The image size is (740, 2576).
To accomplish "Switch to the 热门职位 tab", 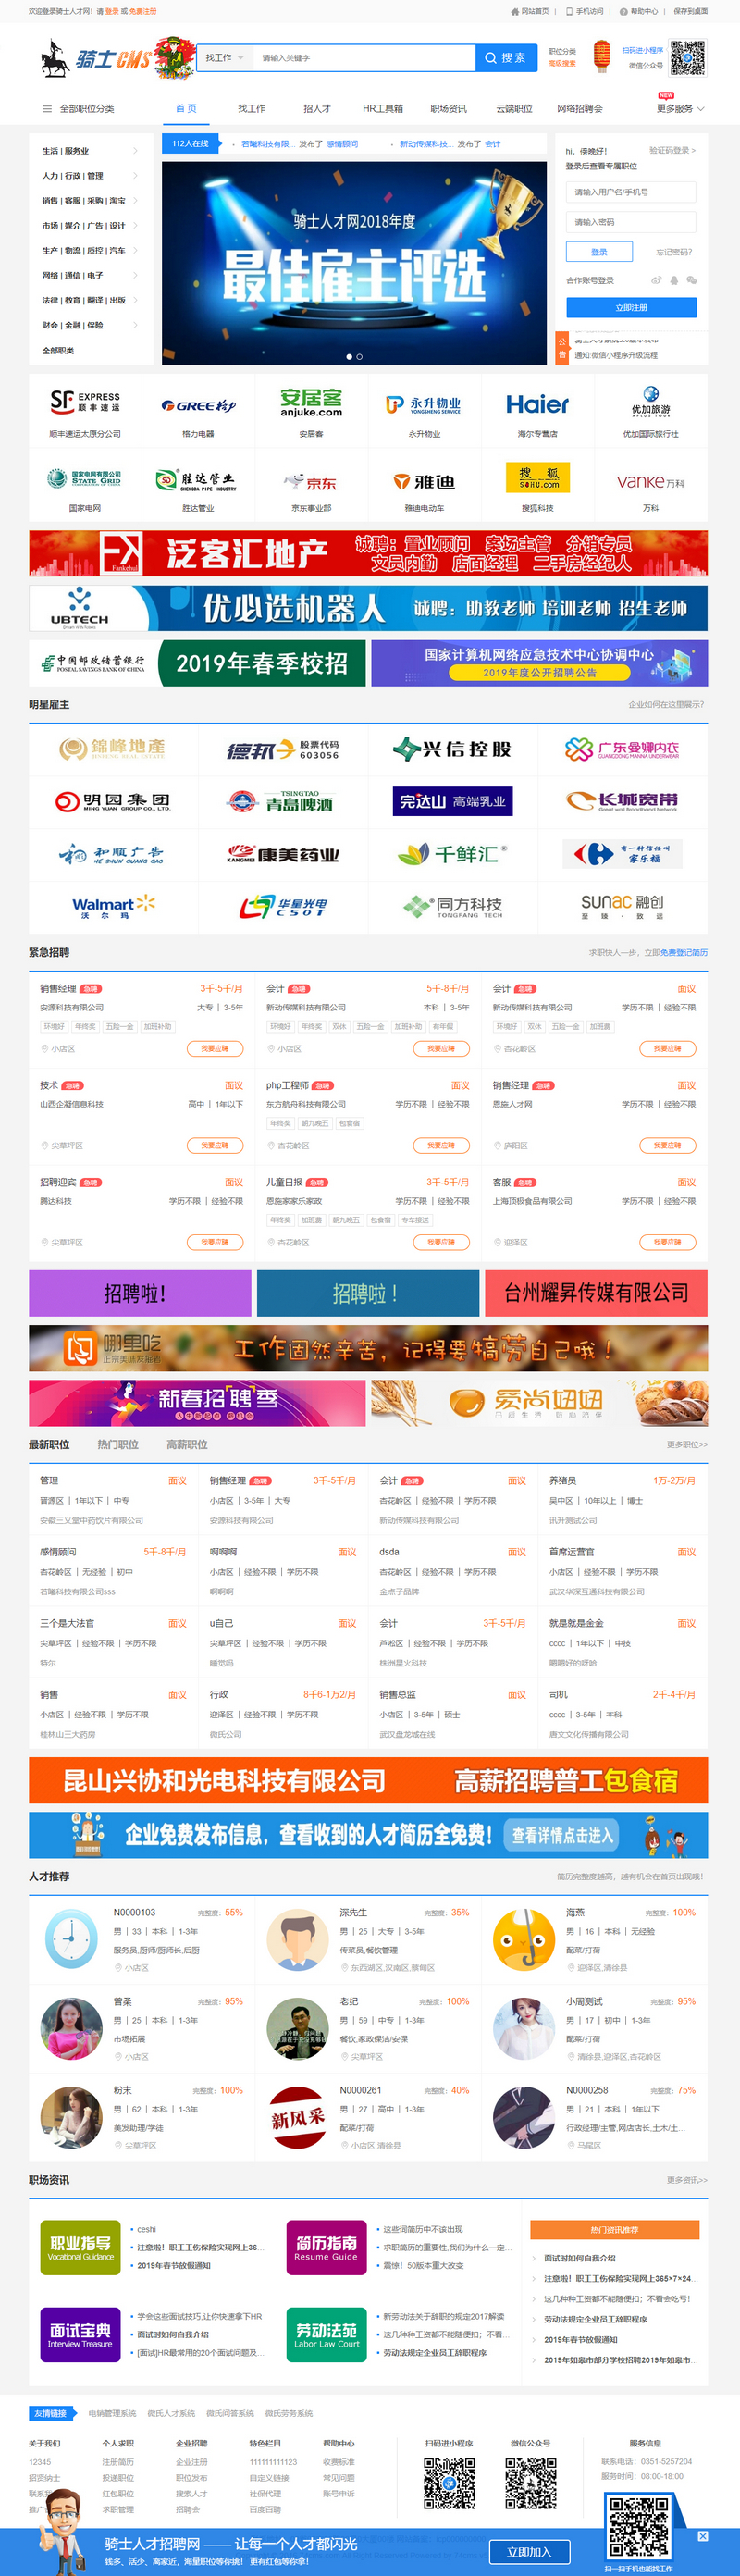I will [118, 1445].
